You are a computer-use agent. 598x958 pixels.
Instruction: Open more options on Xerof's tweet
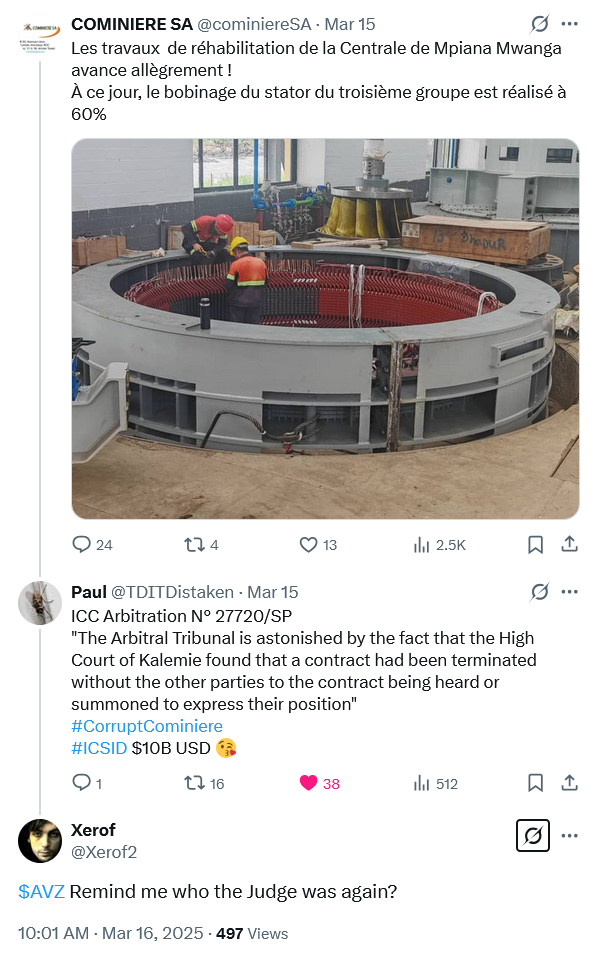(x=569, y=835)
